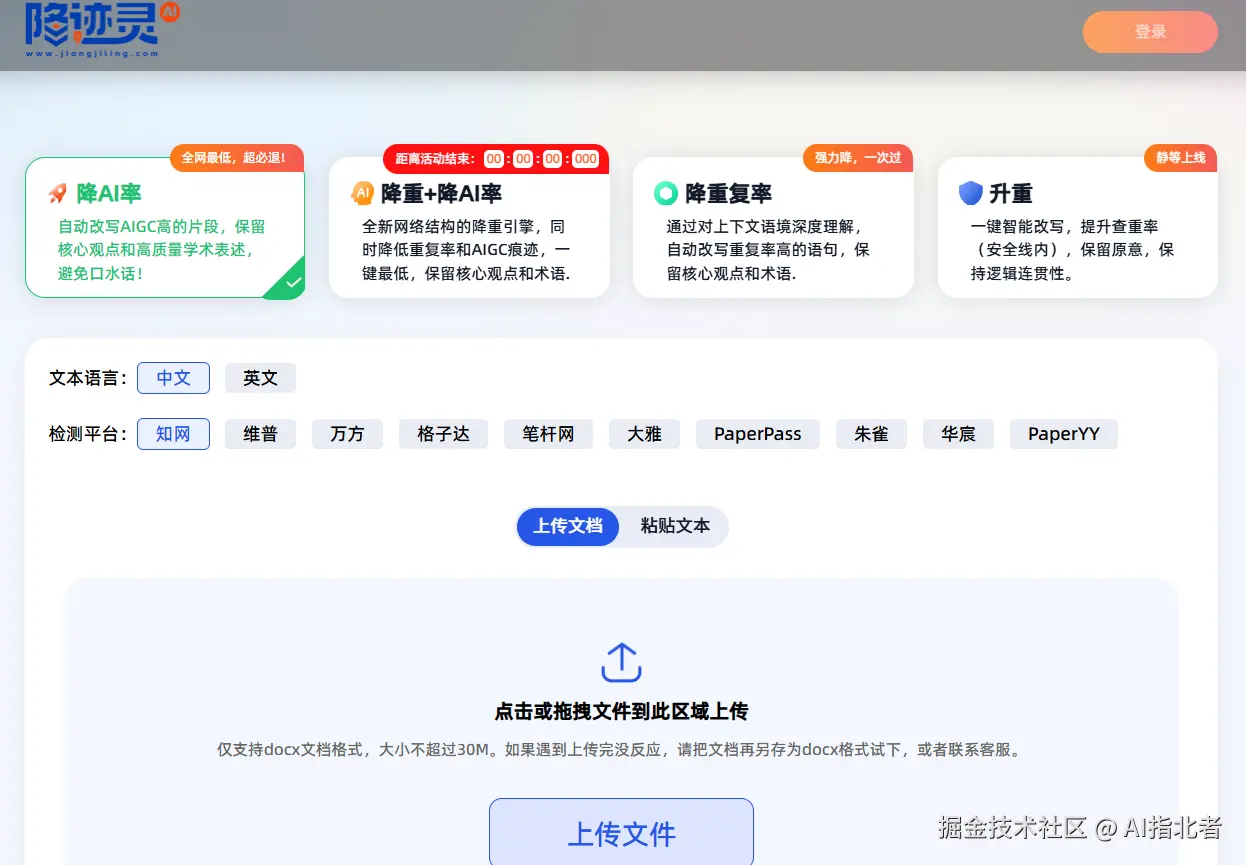Select 格子达 detection platform

(x=443, y=434)
